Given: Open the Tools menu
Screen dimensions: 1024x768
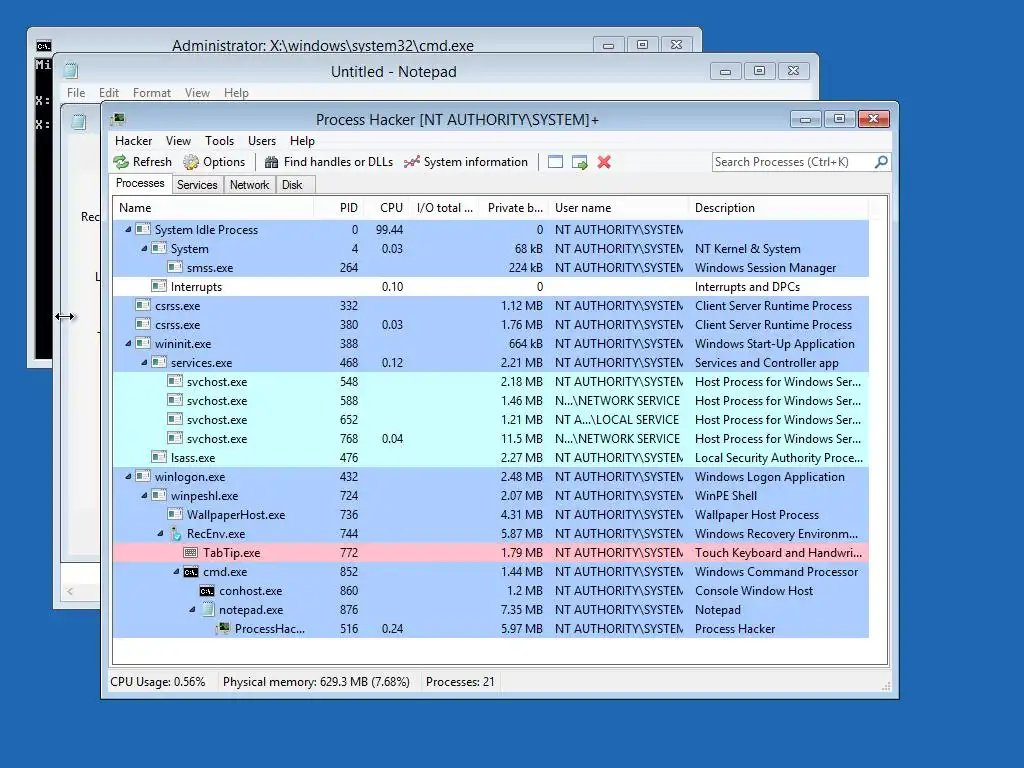Looking at the screenshot, I should coord(219,141).
